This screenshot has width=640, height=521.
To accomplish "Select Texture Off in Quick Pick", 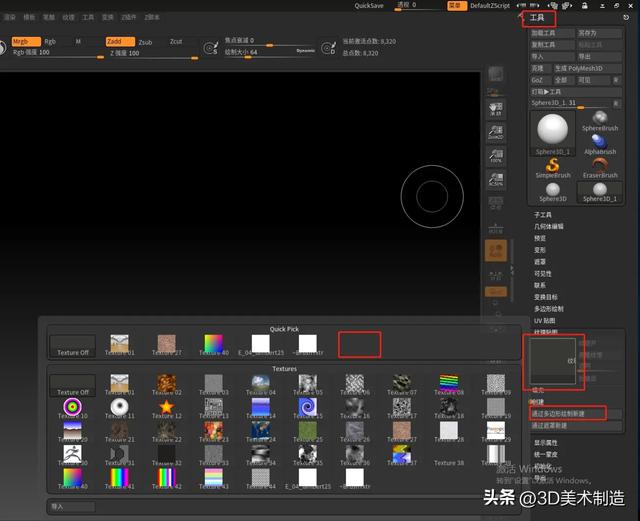I will [73, 346].
